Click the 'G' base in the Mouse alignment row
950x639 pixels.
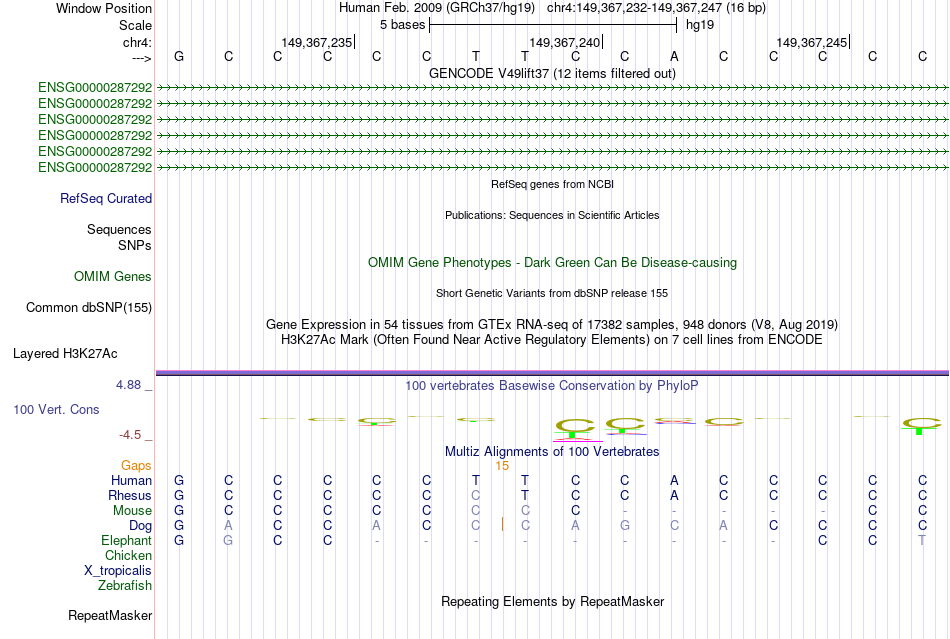179,511
